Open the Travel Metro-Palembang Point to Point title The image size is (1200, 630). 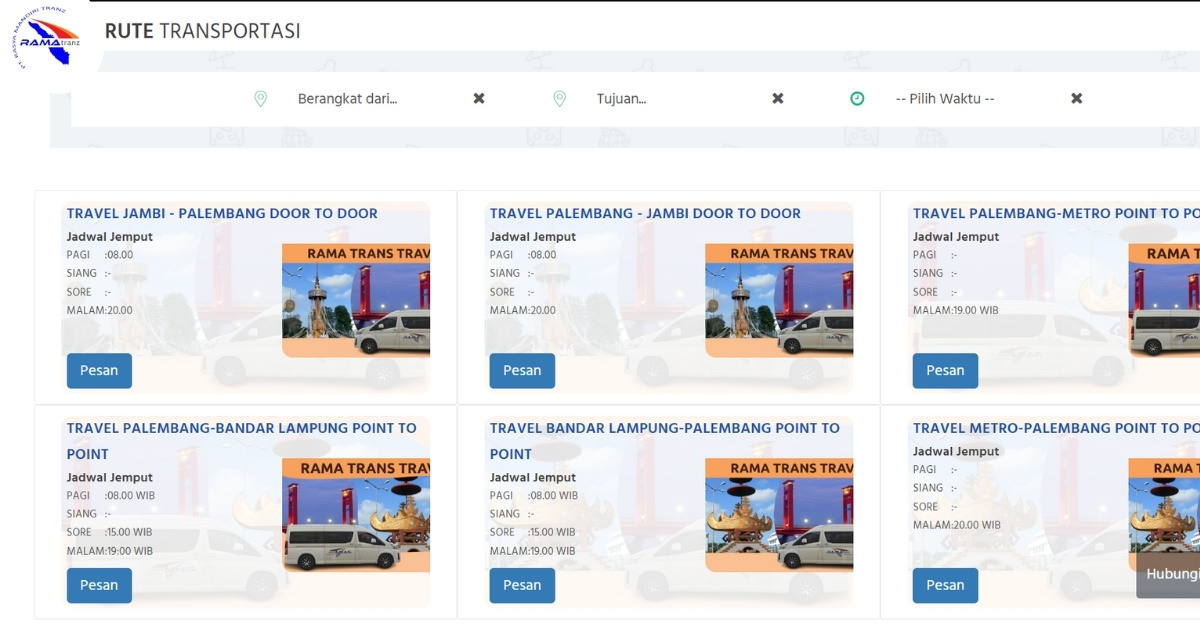[1056, 428]
